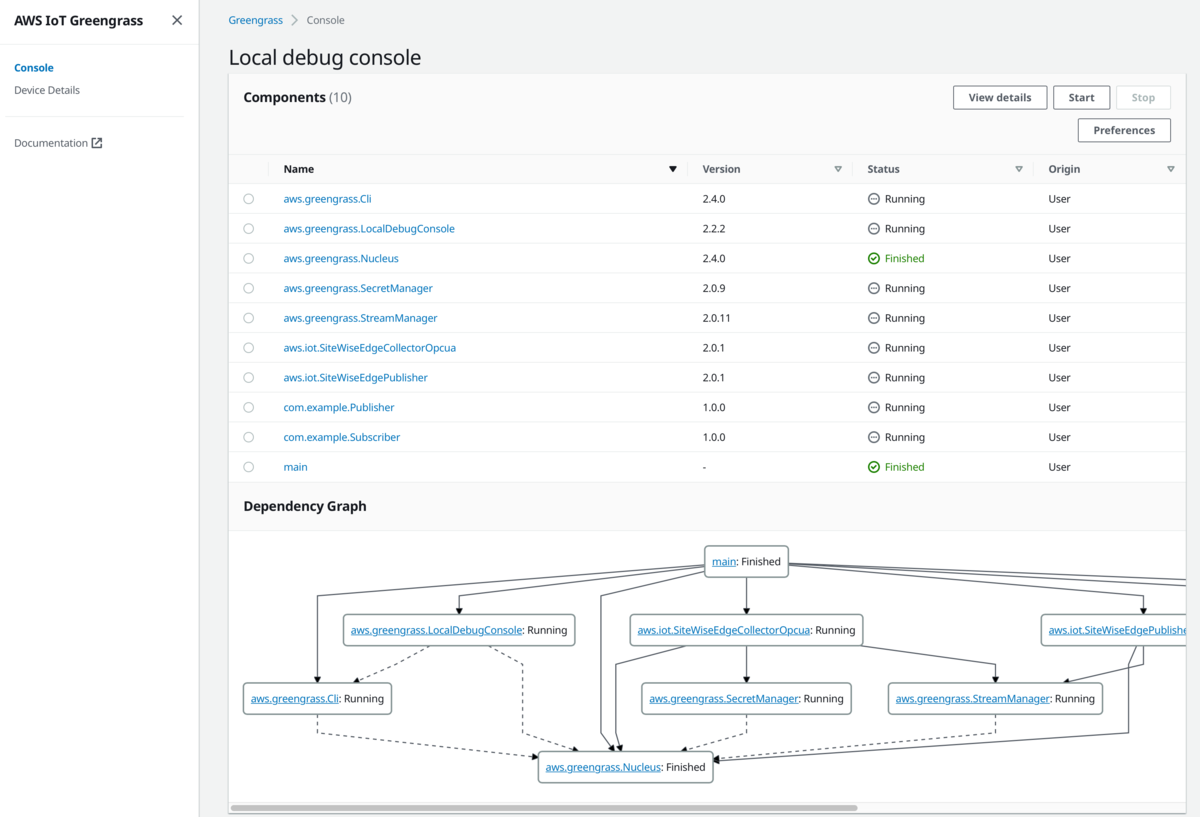
Task: Click the aws.iot.SiteWiseEdgeCollectorOpcua graph node
Action: point(746,630)
